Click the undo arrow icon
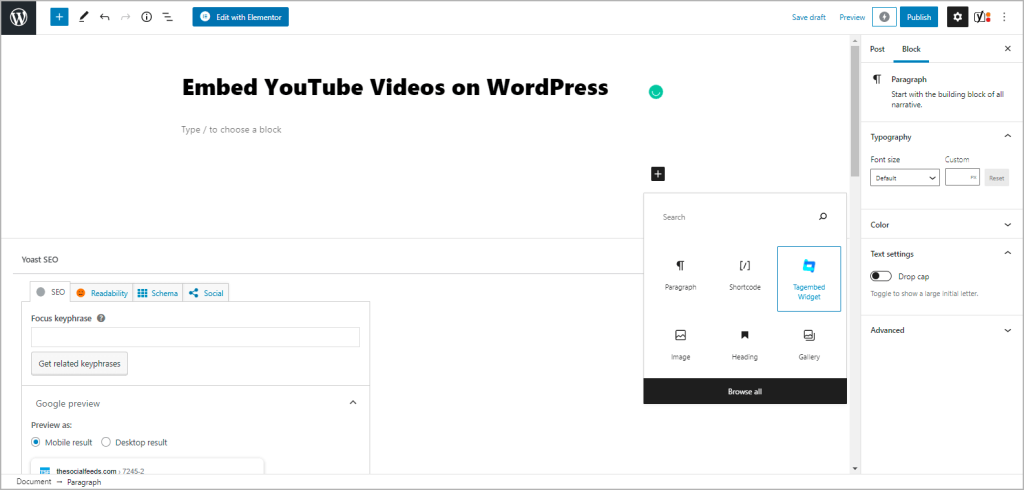The height and width of the screenshot is (490, 1024). coord(105,17)
